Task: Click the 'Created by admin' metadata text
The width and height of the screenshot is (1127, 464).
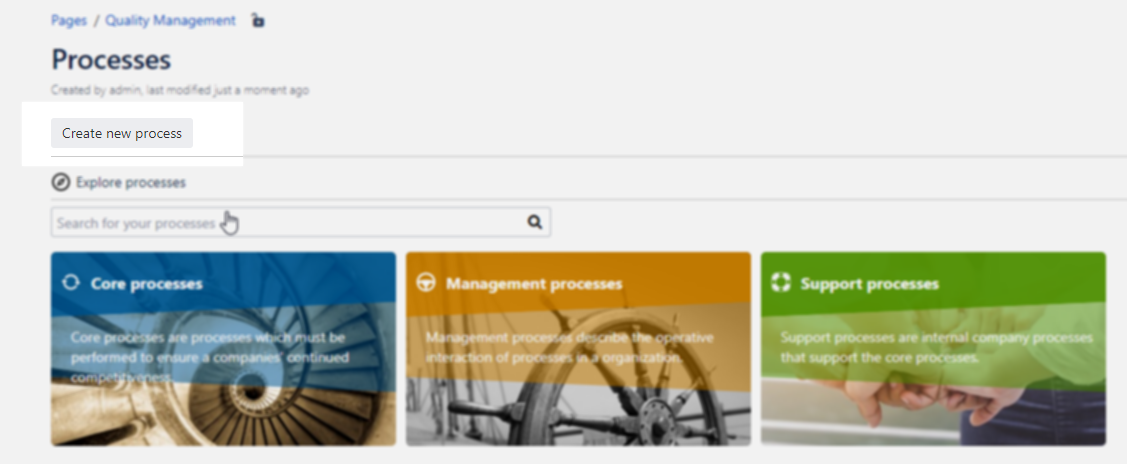Action: point(180,91)
